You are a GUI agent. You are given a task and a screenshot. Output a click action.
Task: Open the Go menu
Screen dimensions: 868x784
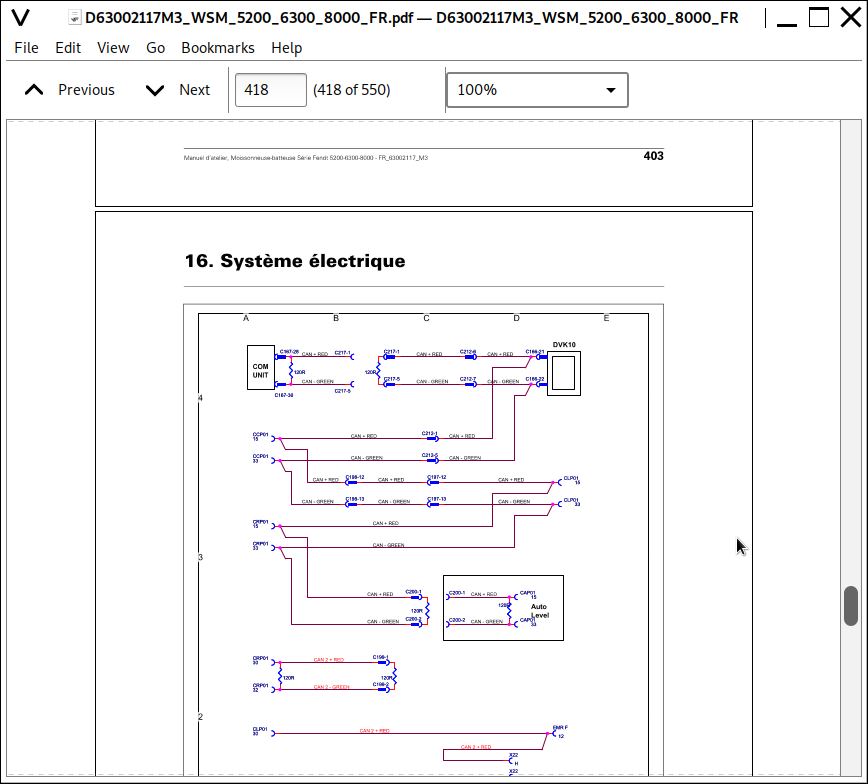[x=155, y=48]
